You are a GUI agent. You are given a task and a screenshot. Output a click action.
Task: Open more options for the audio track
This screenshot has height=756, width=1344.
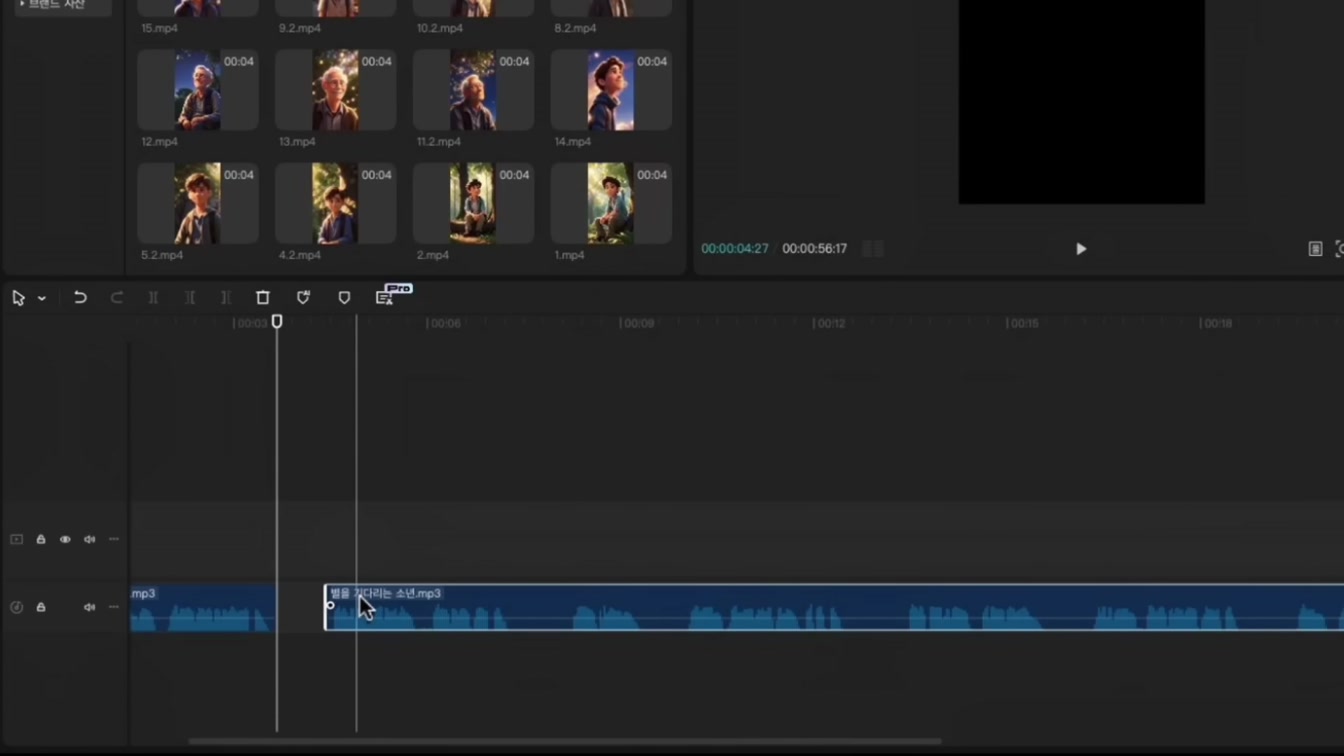(x=114, y=607)
